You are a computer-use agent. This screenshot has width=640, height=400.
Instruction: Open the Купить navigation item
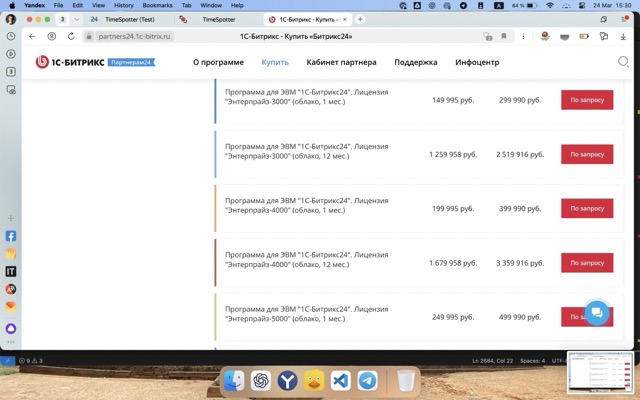275,62
